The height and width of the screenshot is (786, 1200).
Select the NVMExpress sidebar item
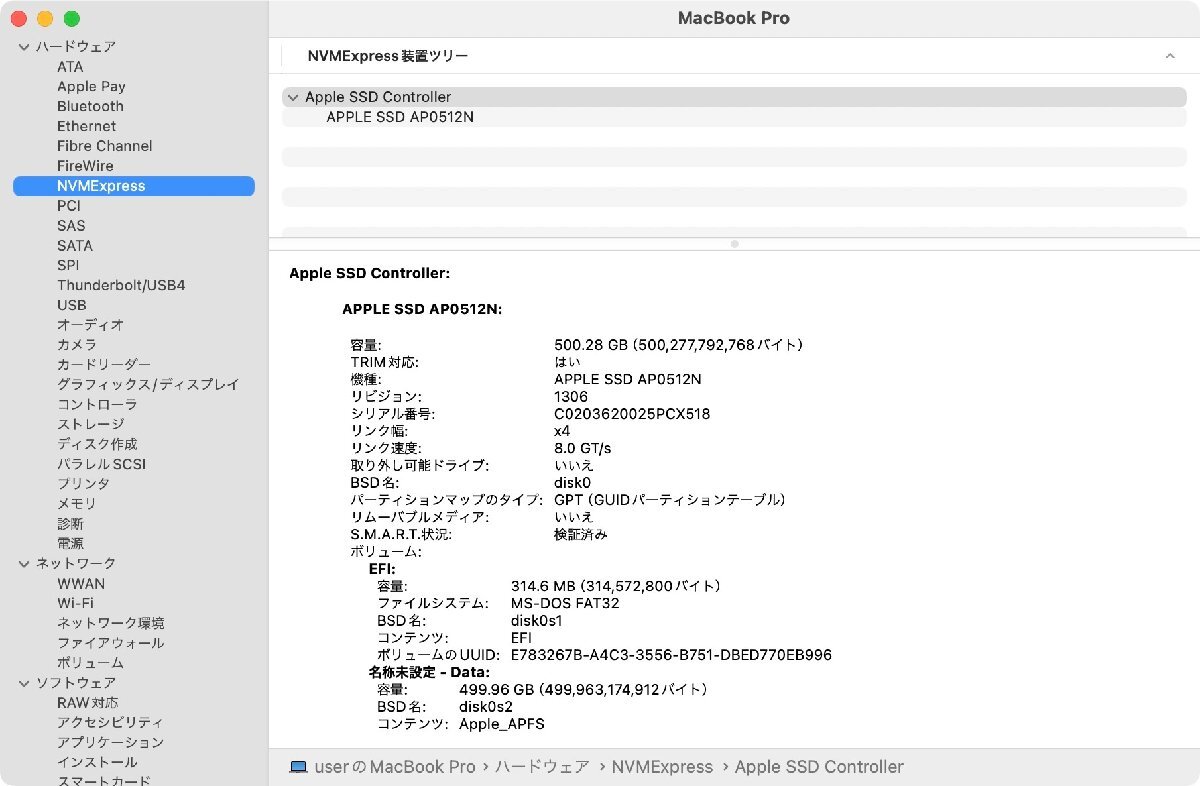point(134,186)
